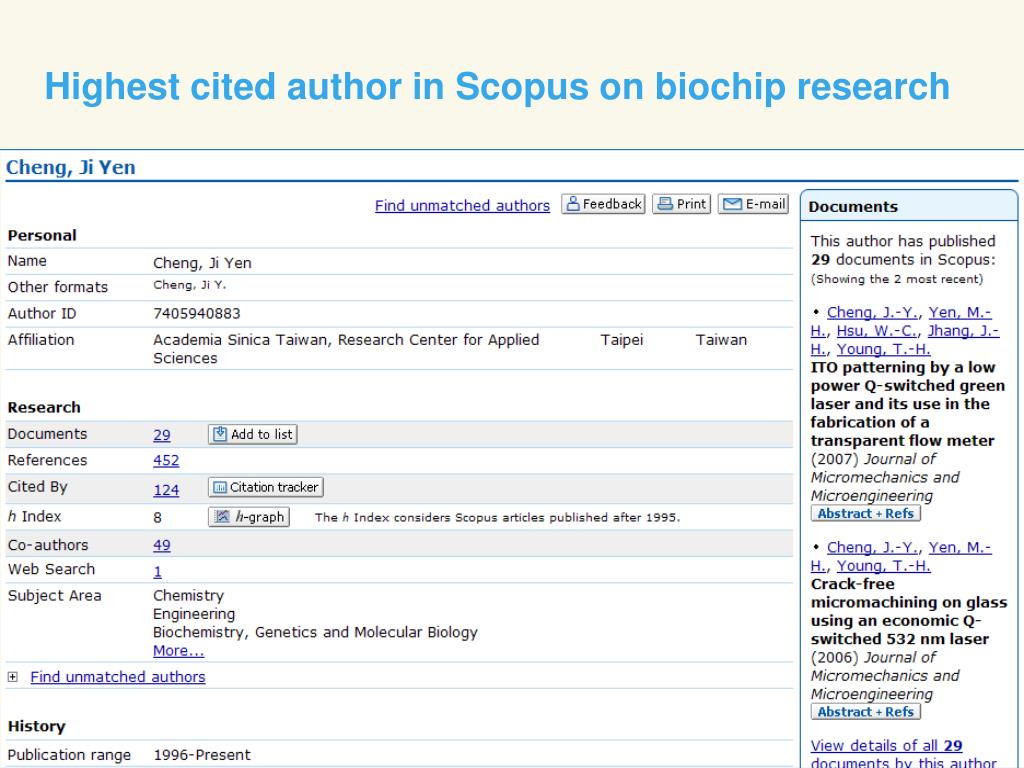The height and width of the screenshot is (768, 1024).
Task: Open the Co-authors count link 49
Action: [162, 545]
